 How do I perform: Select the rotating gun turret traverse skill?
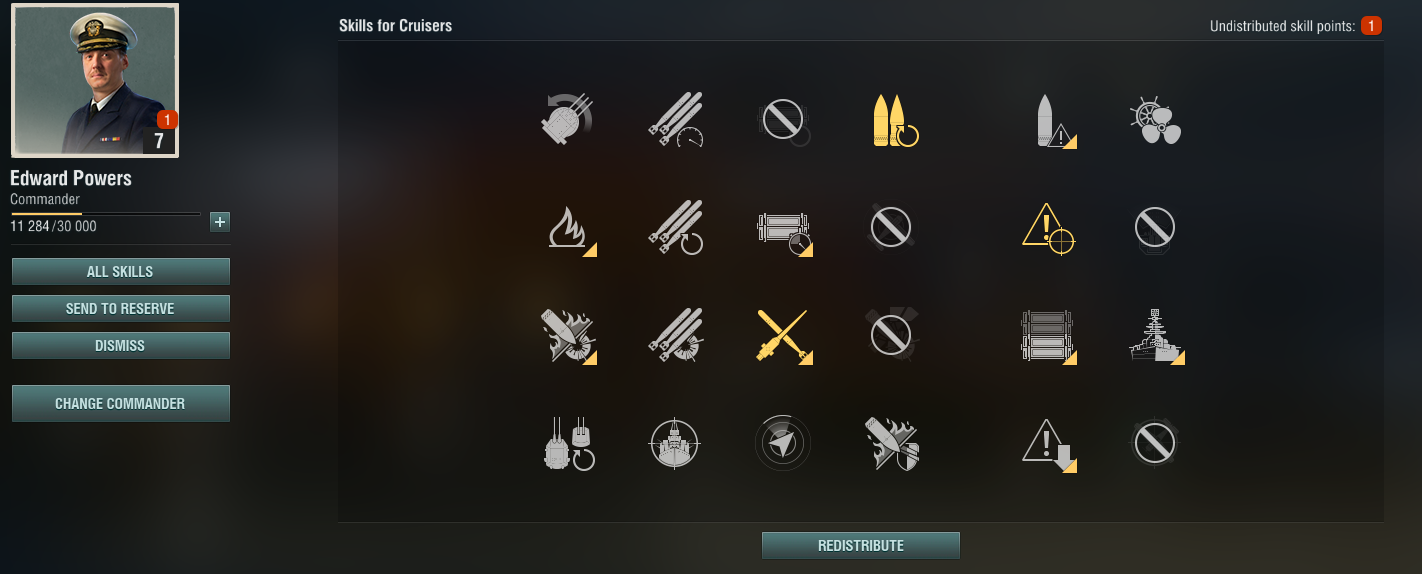[x=567, y=121]
